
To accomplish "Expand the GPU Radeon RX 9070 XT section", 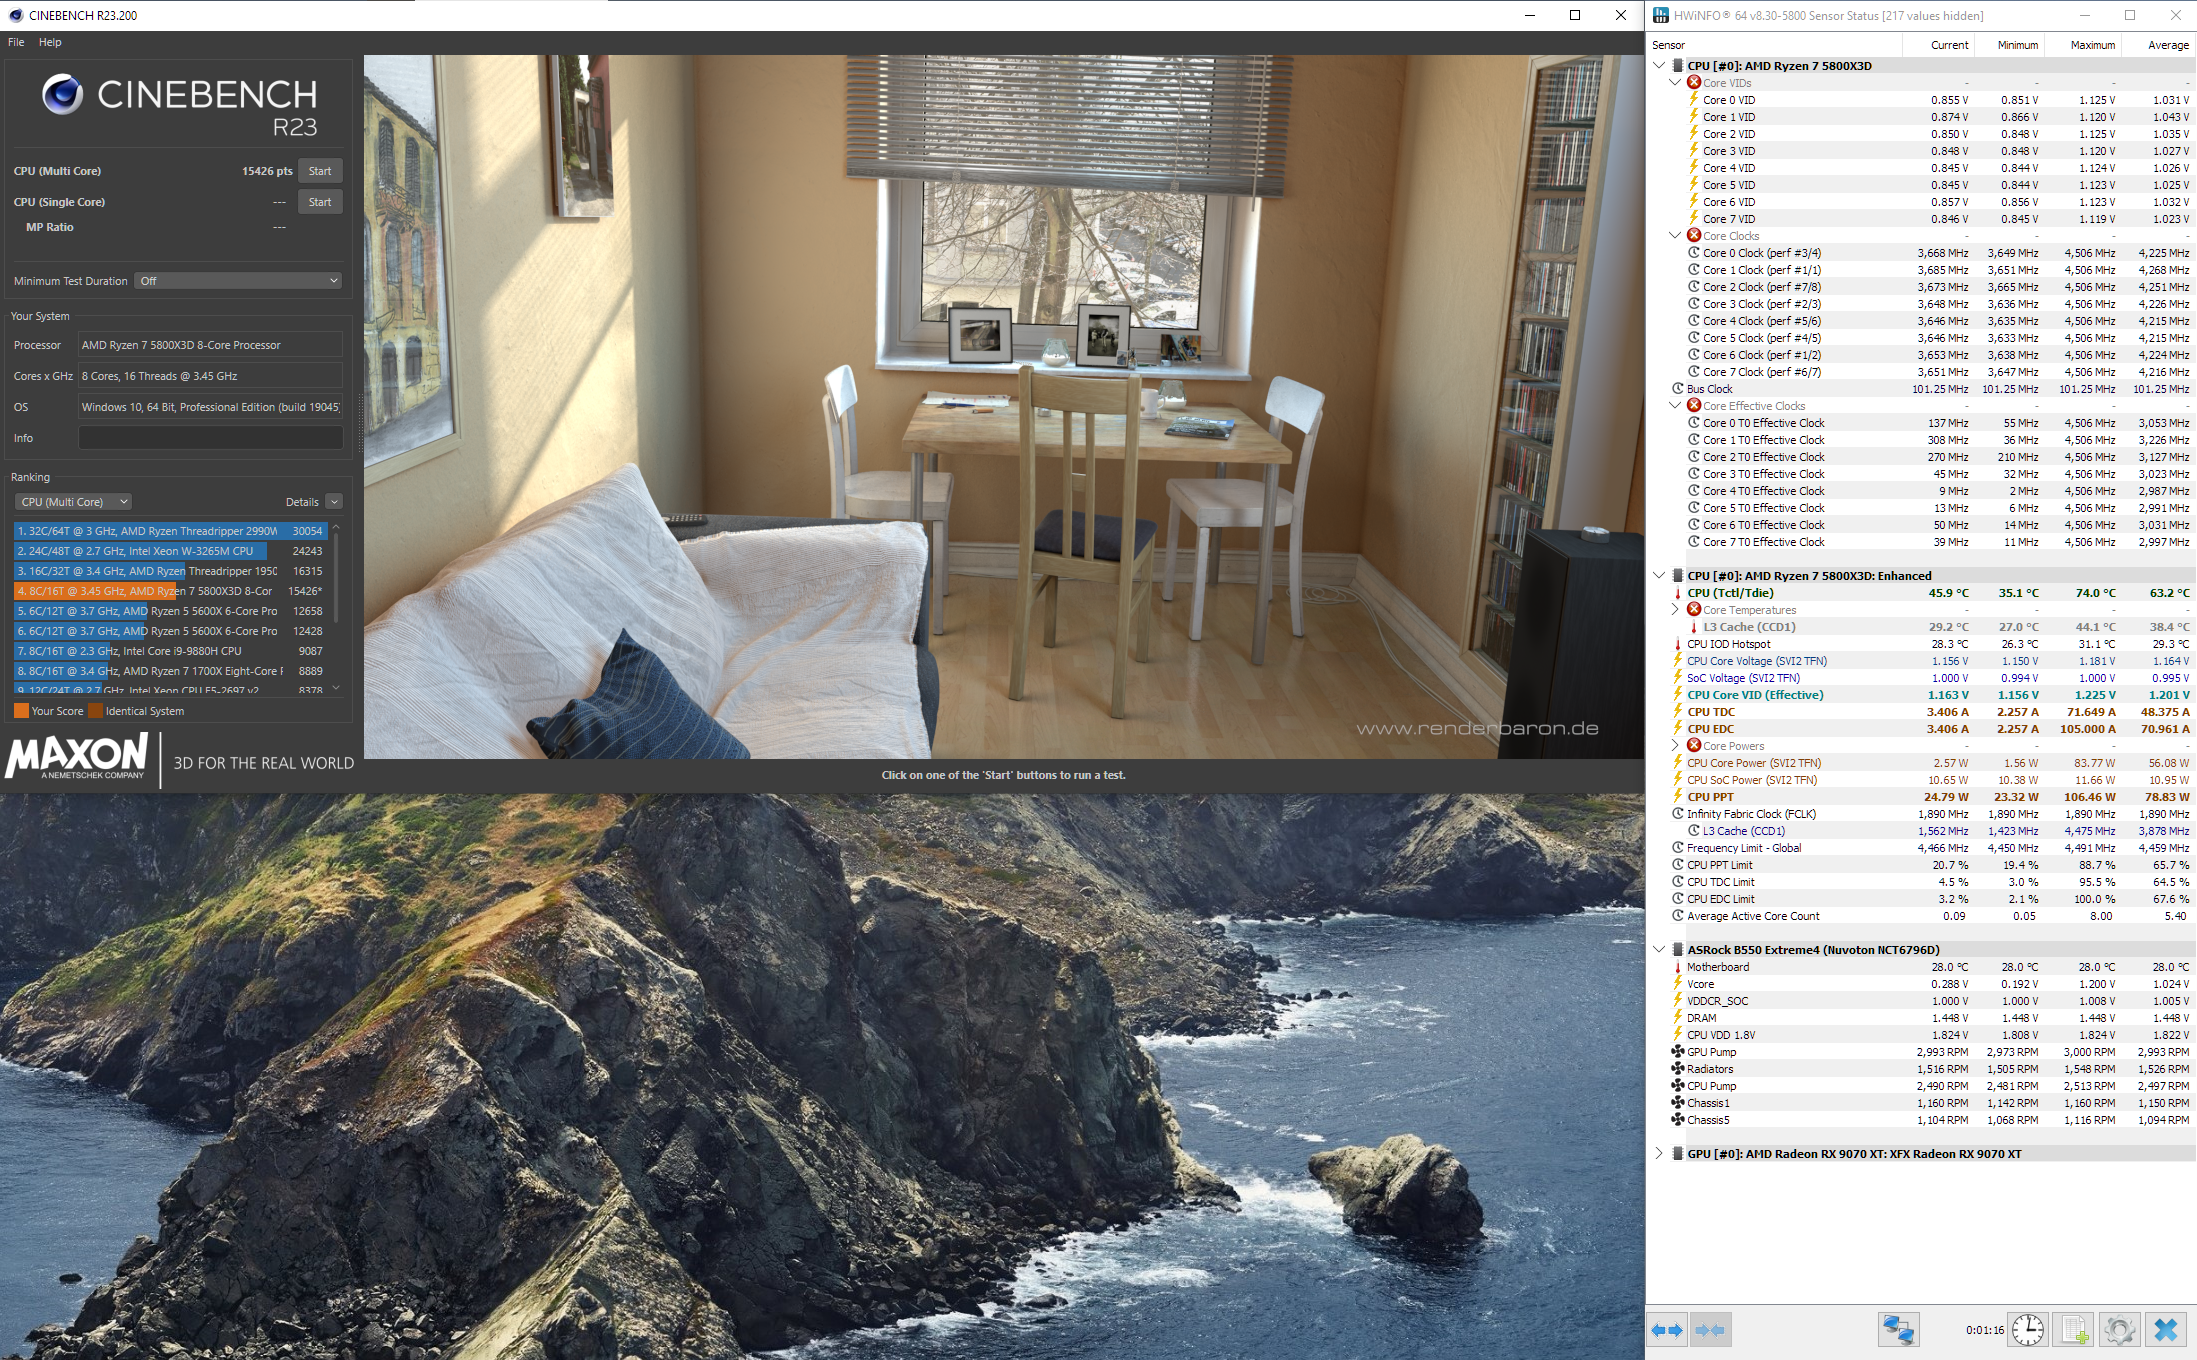I will (1659, 1154).
